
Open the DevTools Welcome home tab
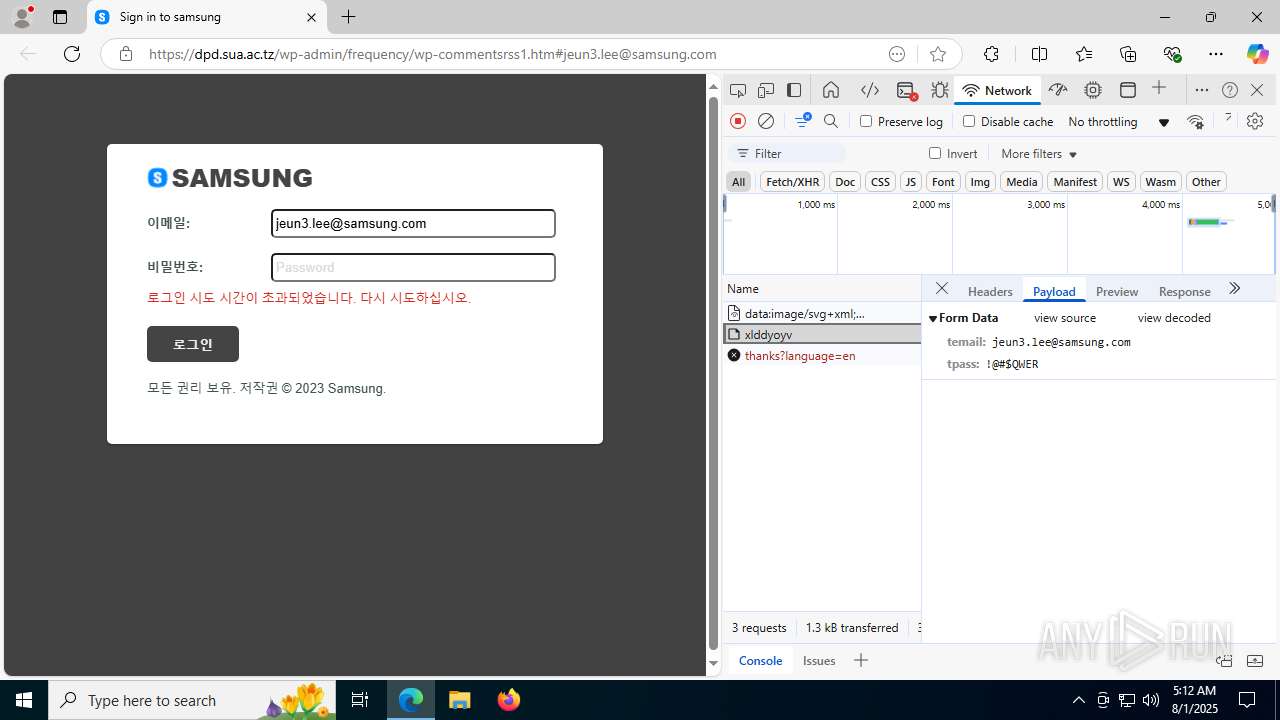point(831,90)
